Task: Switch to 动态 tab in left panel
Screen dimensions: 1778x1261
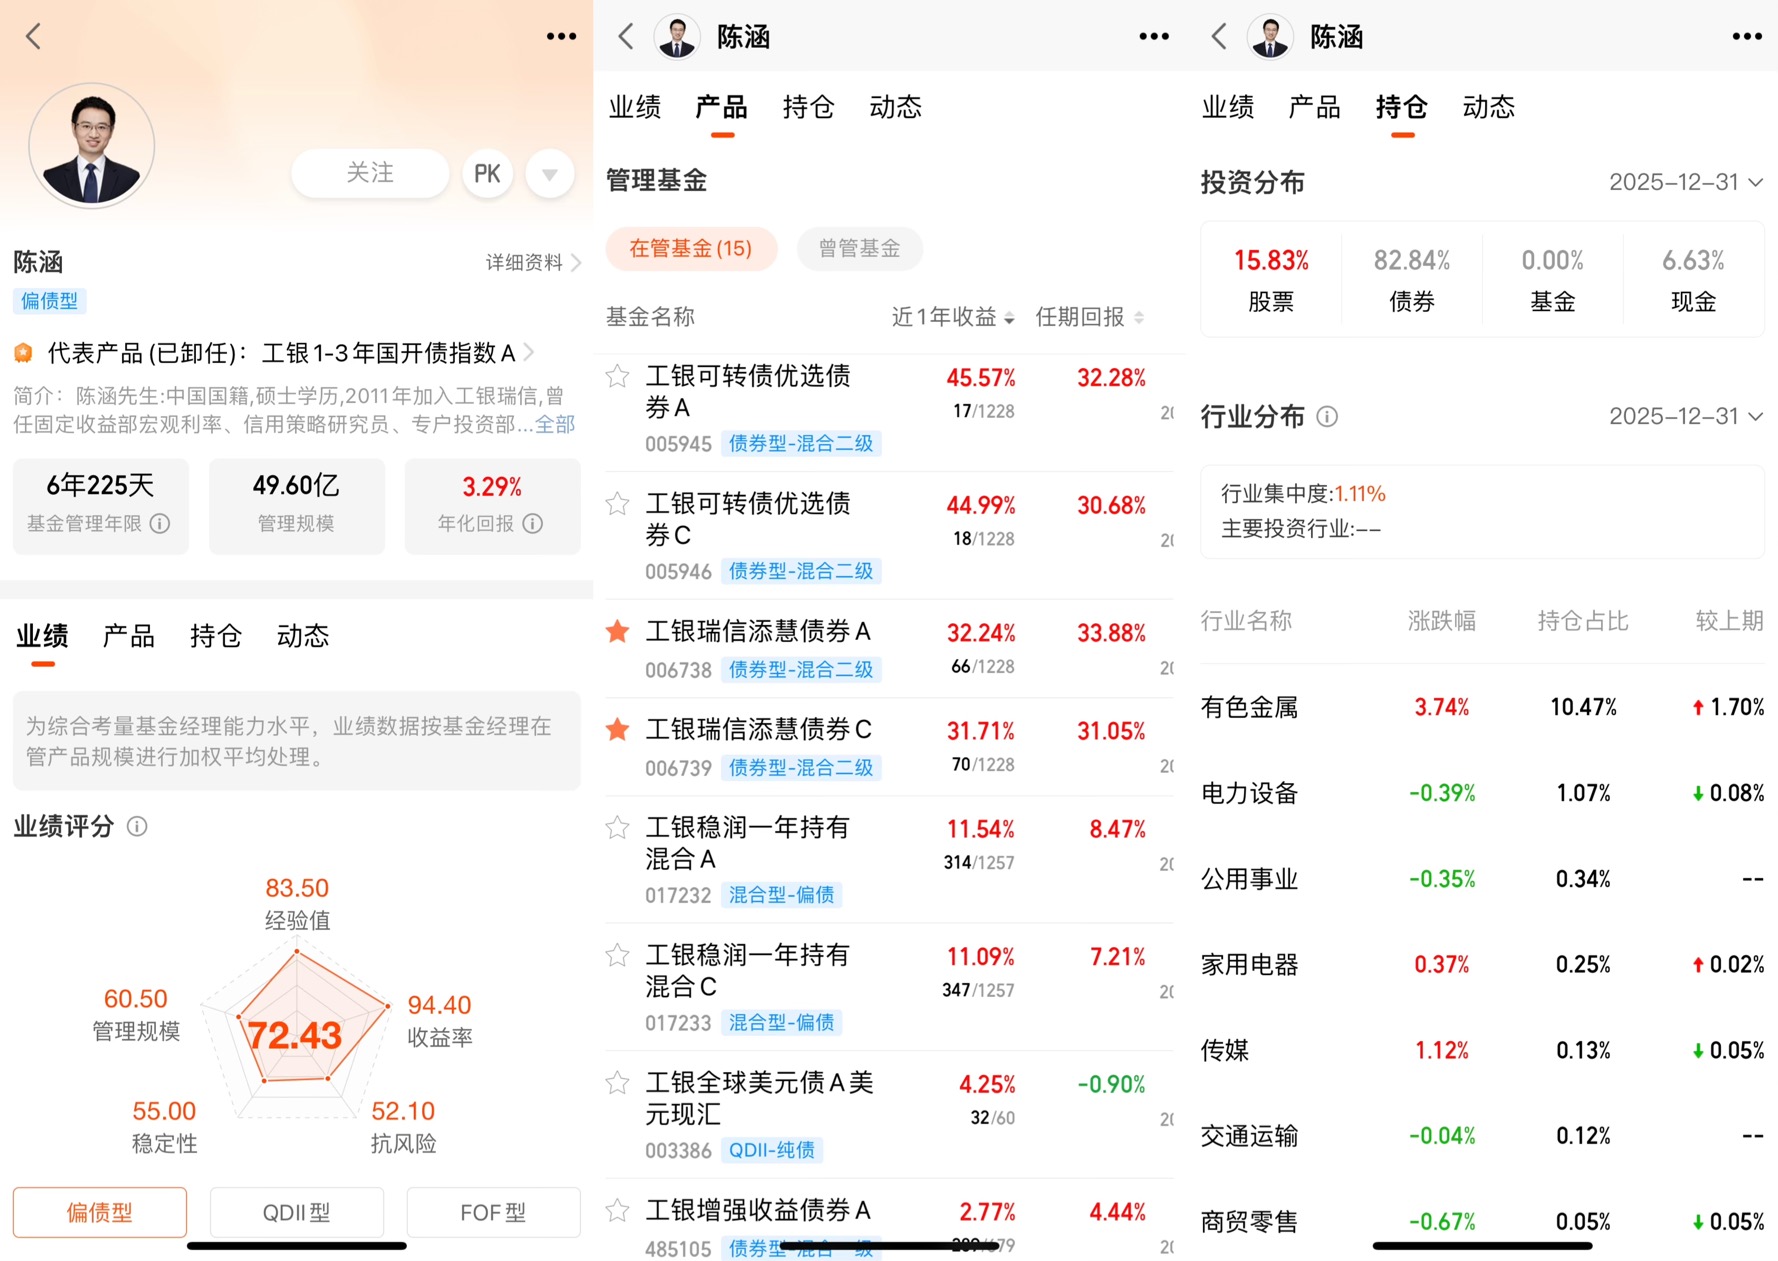Action: click(303, 636)
